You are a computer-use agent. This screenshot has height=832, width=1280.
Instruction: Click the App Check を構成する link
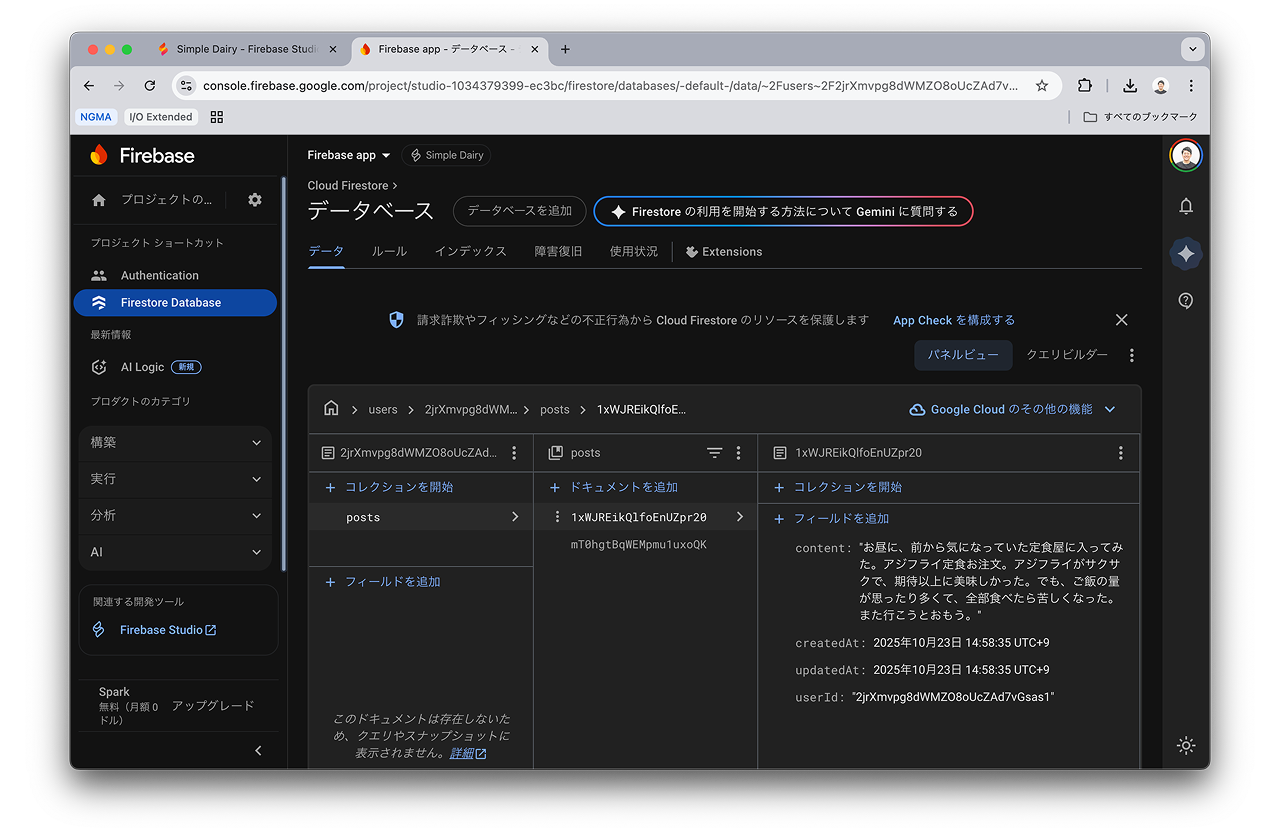953,319
